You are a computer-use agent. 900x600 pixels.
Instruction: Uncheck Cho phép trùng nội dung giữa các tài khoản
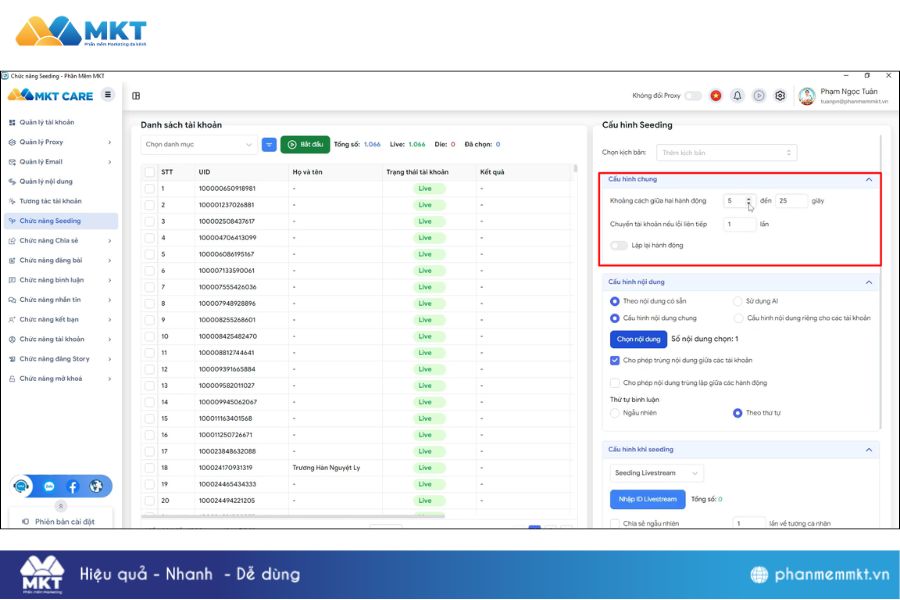pyautogui.click(x=615, y=360)
